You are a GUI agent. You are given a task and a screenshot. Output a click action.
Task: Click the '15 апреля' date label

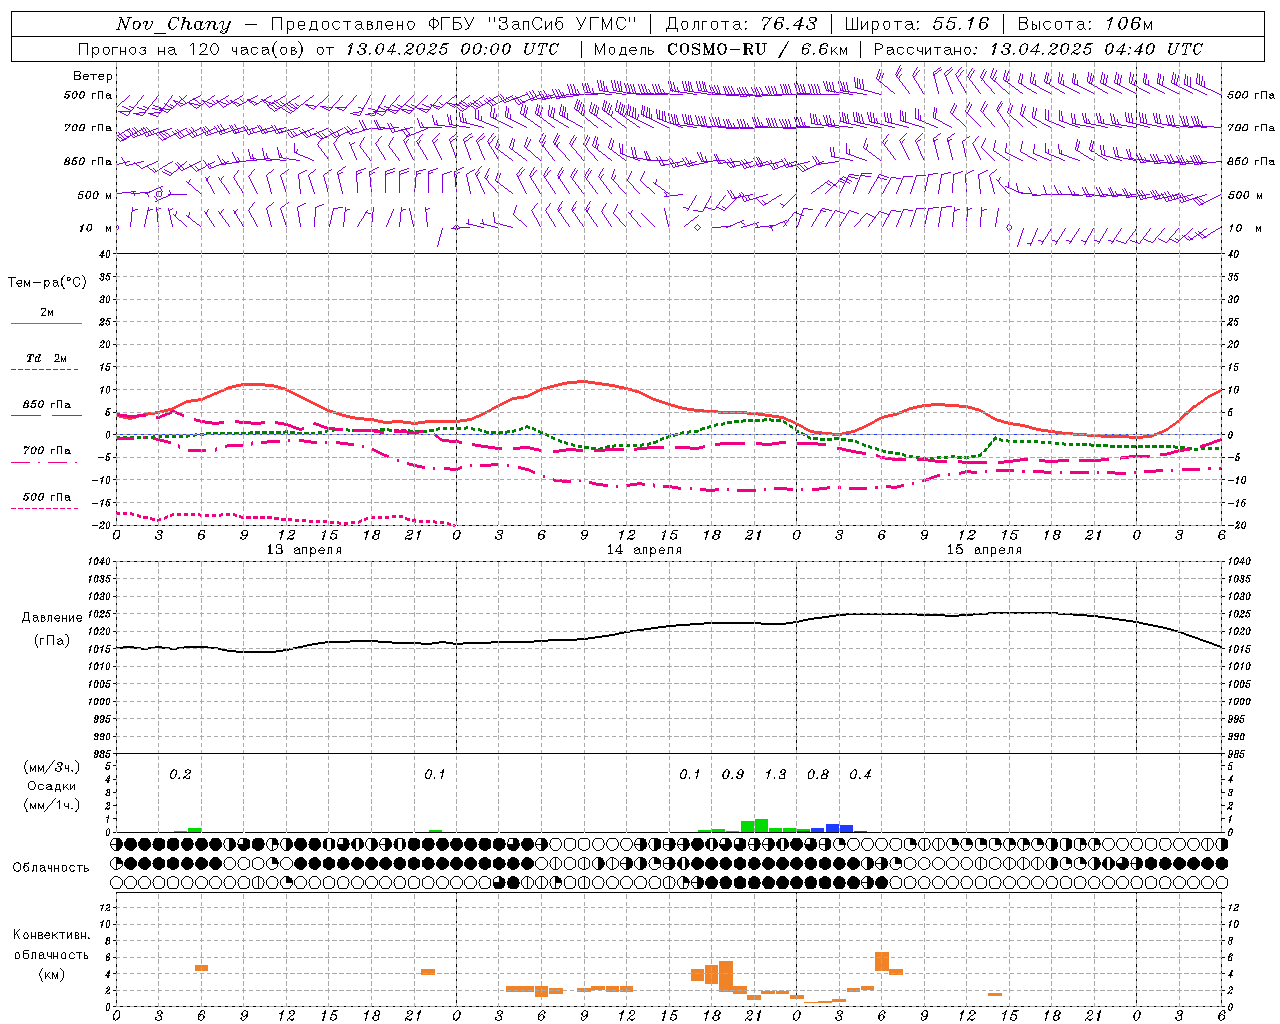(x=984, y=550)
